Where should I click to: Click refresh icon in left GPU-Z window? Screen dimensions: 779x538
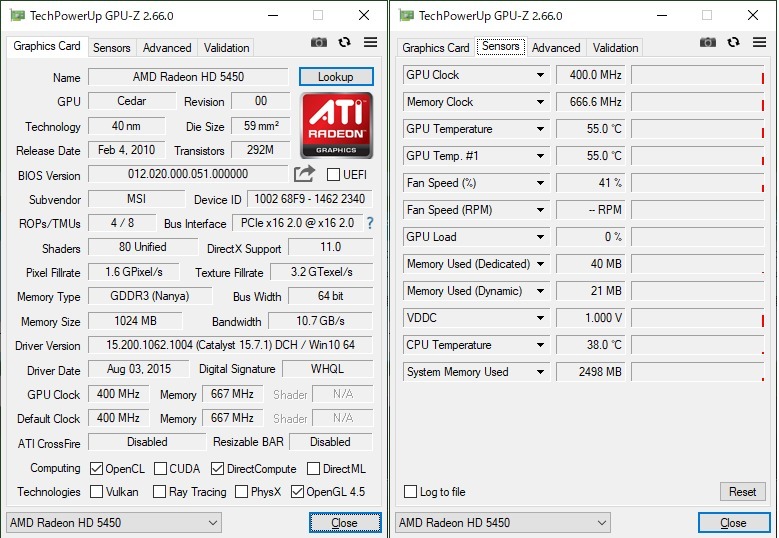coord(344,42)
